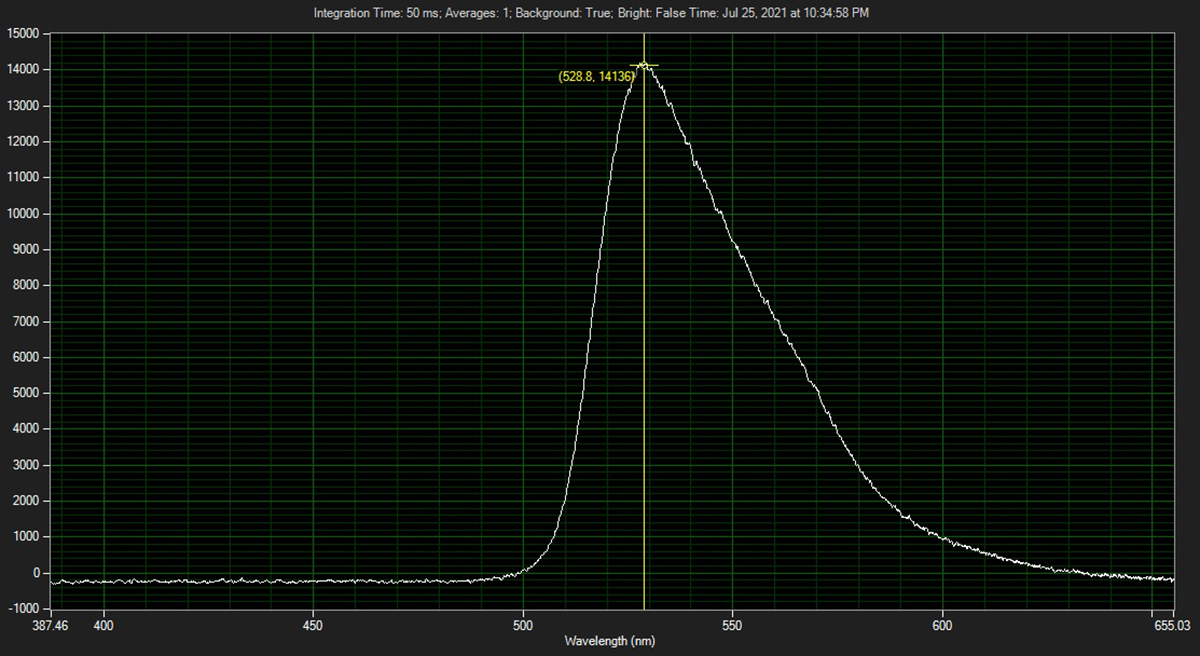Viewport: 1200px width, 656px height.
Task: Select the 387.46 x-axis minimum label
Action: pos(50,625)
